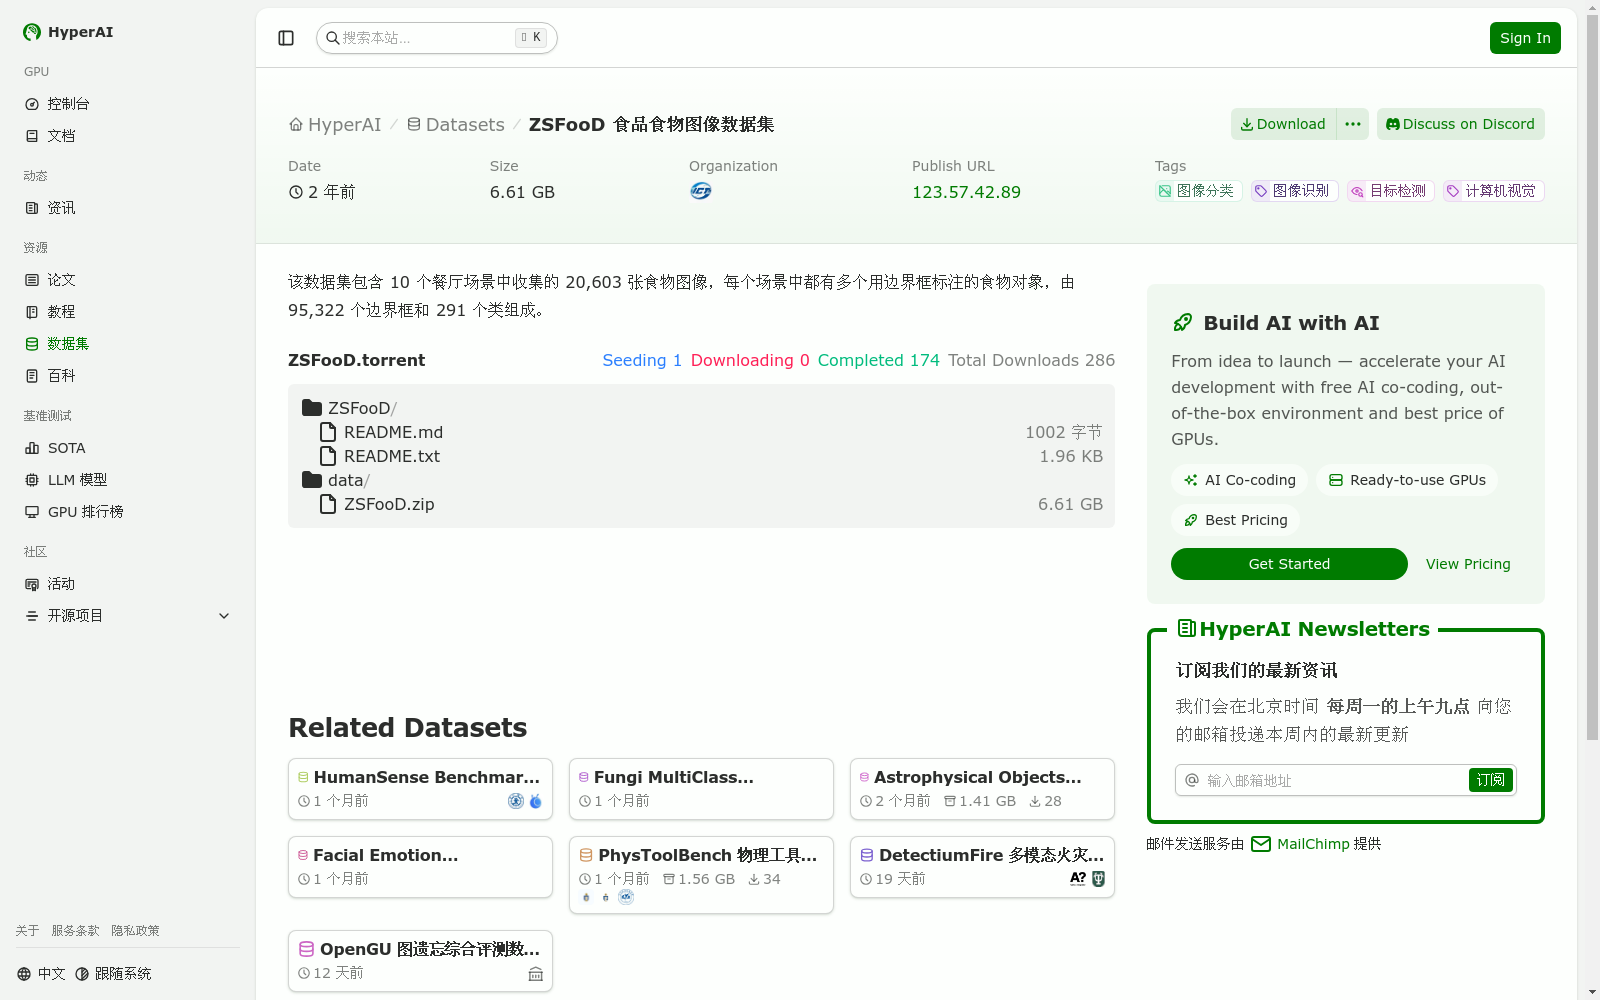Click the 订阅 subscribe button
Viewport: 1600px width, 1000px height.
coord(1491,780)
